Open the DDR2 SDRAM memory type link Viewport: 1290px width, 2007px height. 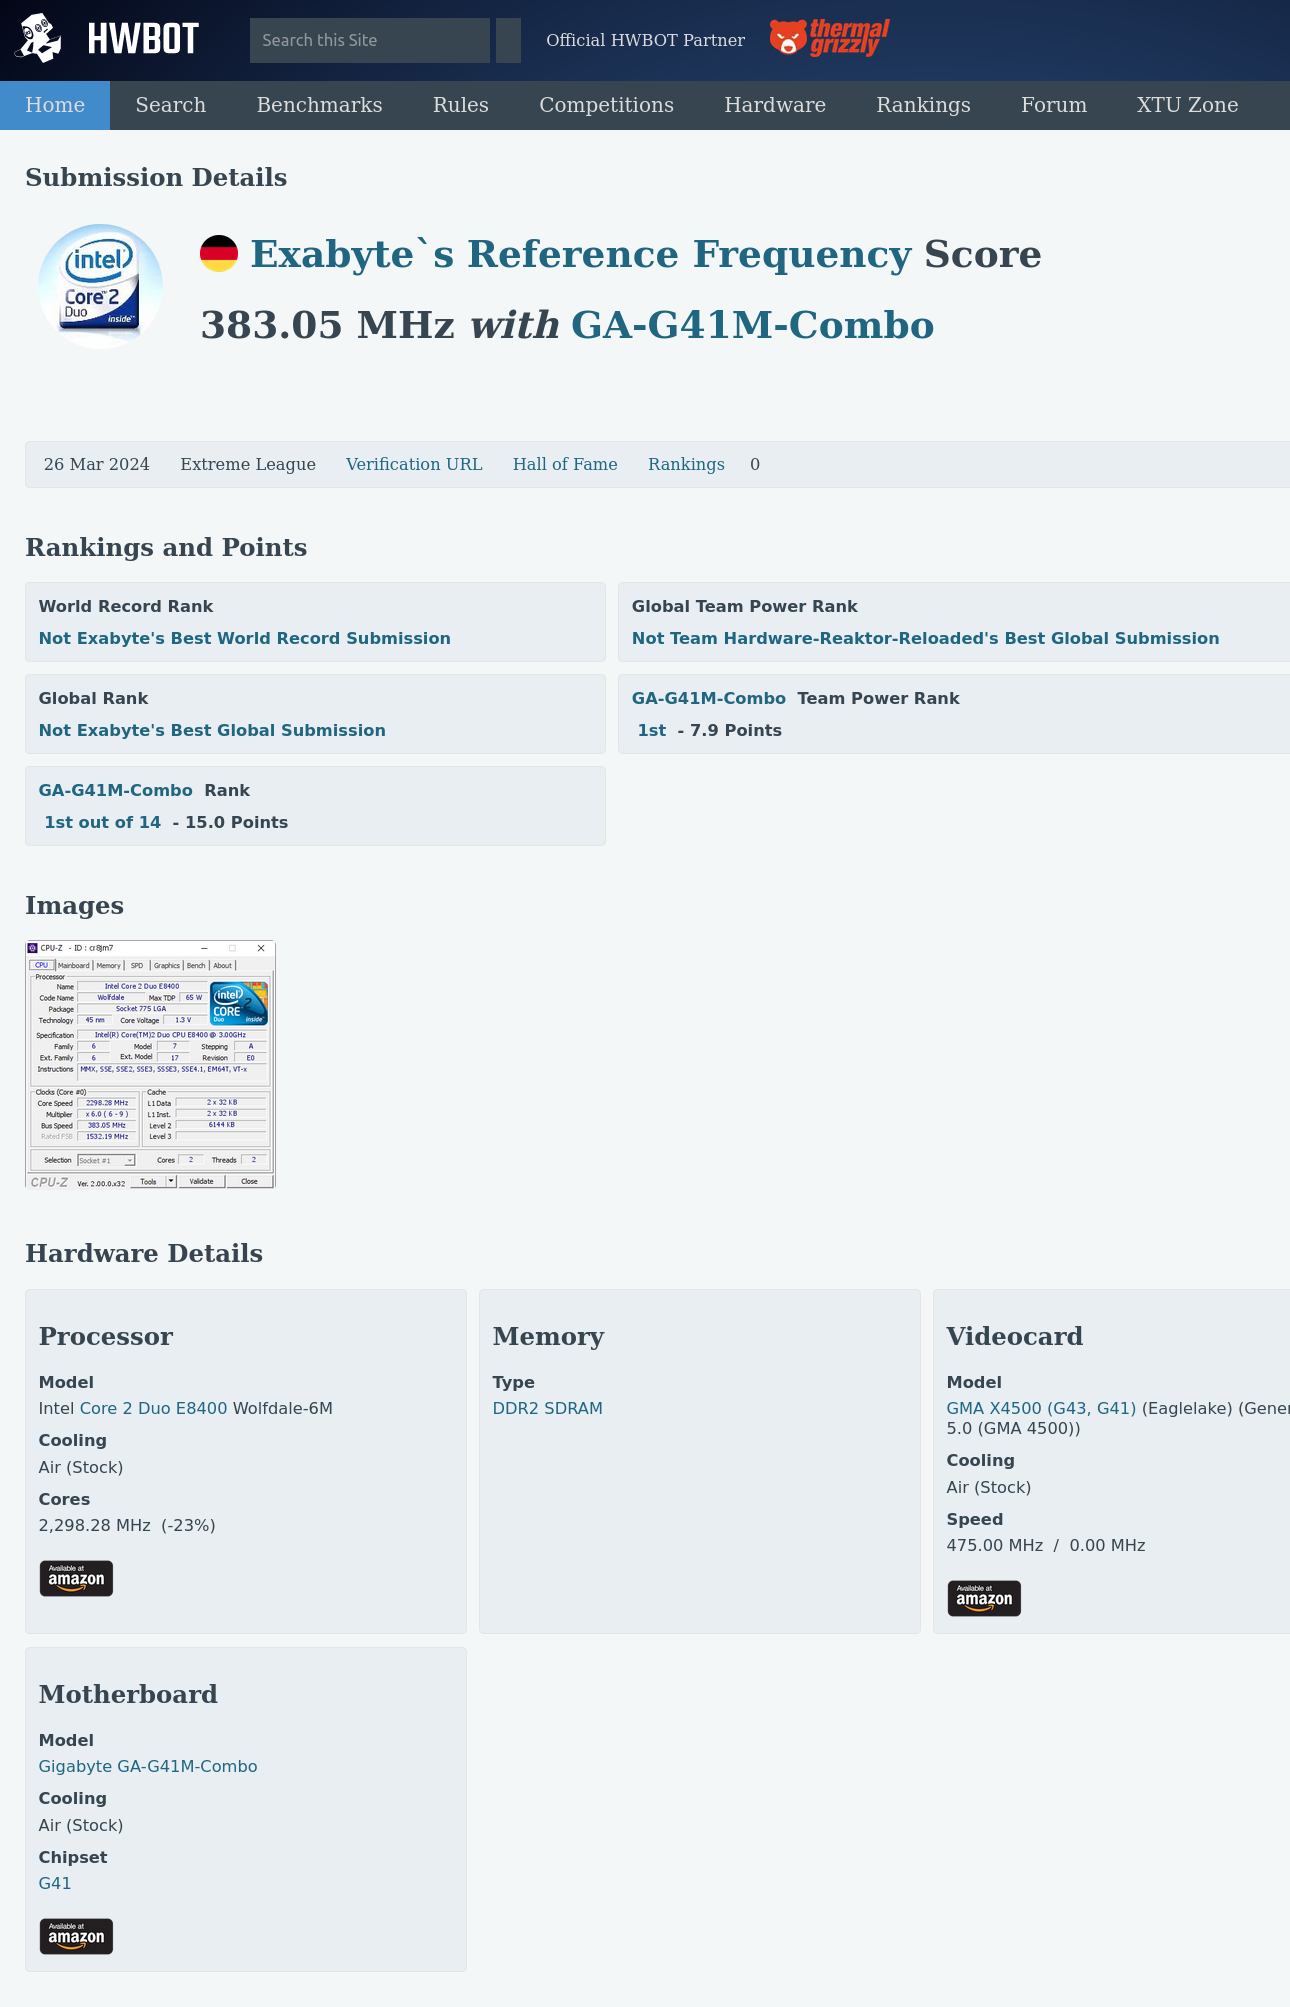548,1408
